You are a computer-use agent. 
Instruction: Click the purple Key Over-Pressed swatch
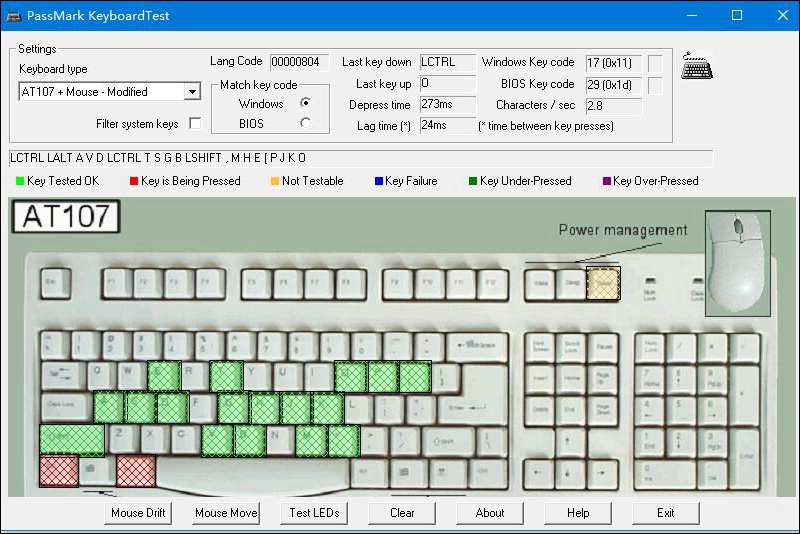pos(607,181)
